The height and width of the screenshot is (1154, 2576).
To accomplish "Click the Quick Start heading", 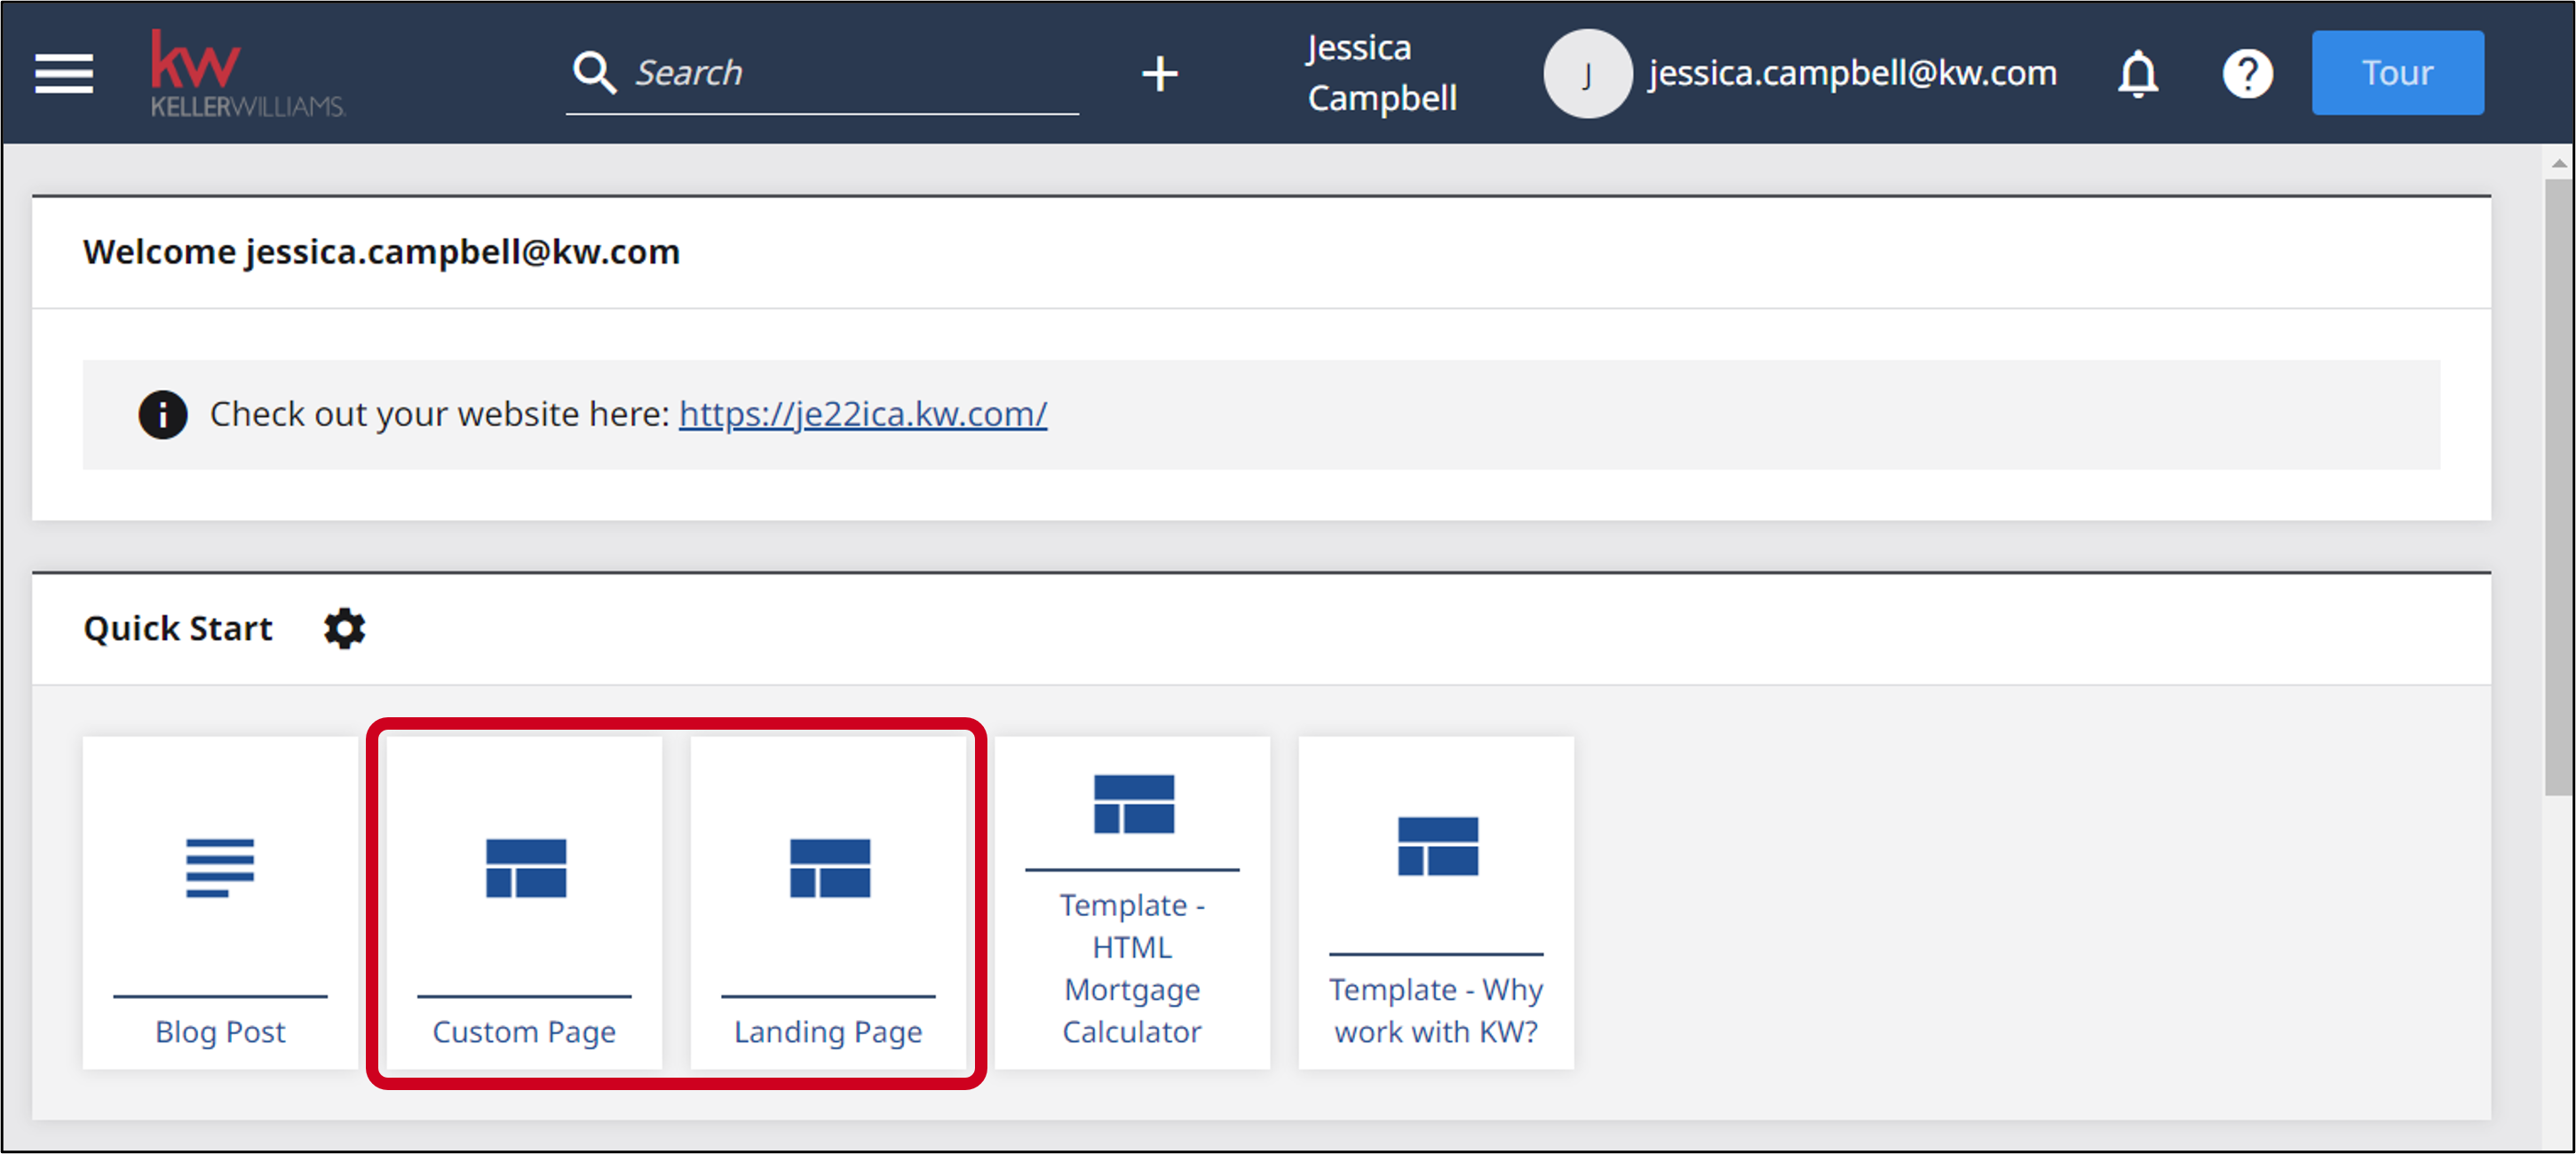I will point(178,629).
